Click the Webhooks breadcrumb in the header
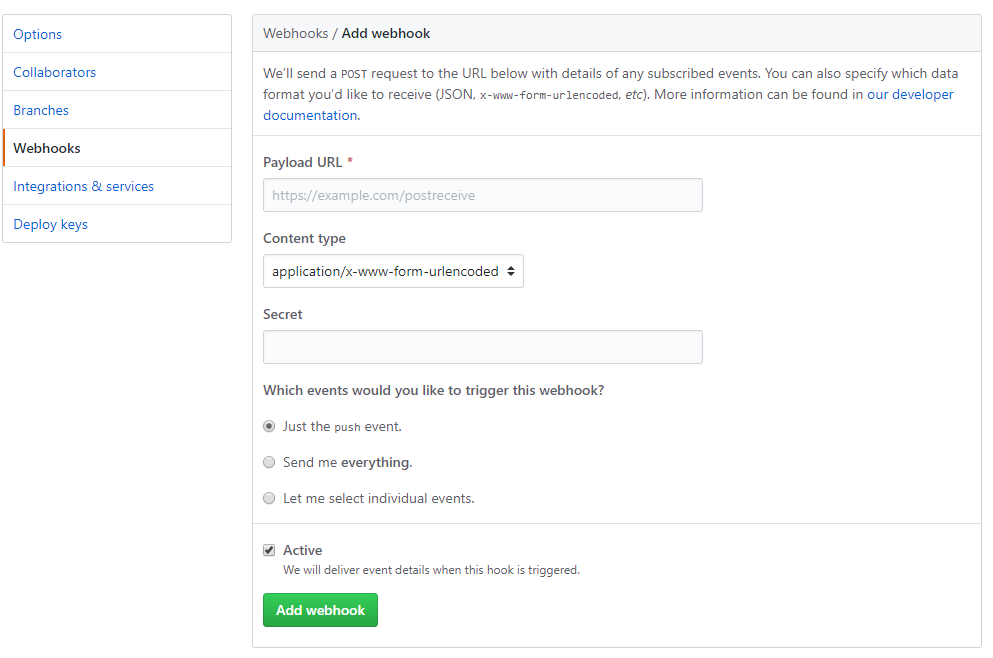The width and height of the screenshot is (993, 658). pyautogui.click(x=295, y=34)
